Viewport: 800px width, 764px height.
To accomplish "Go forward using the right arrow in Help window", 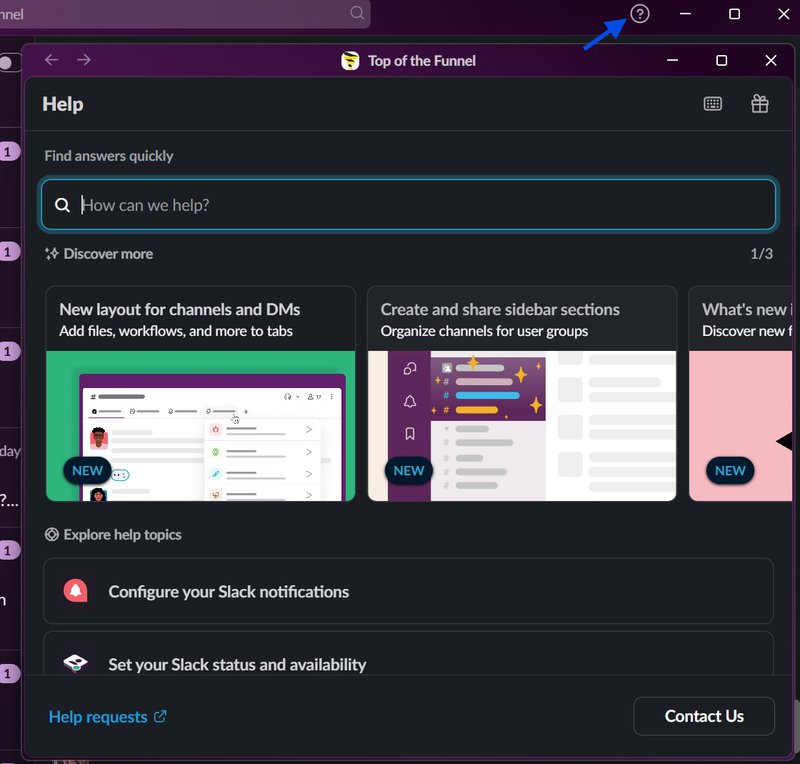I will (84, 60).
